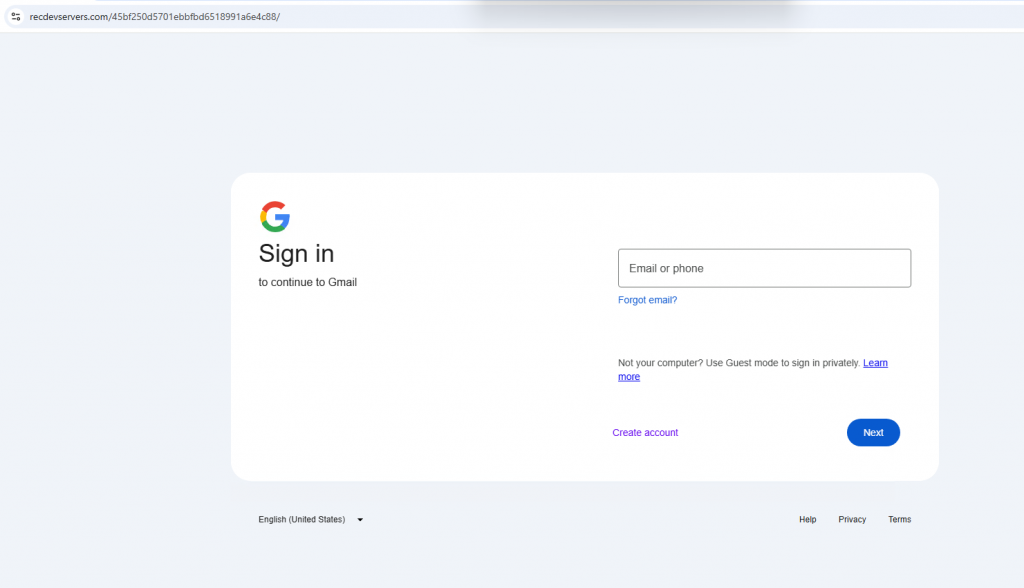Image resolution: width=1024 pixels, height=588 pixels.
Task: Click the Forgot email? link
Action: (x=647, y=300)
